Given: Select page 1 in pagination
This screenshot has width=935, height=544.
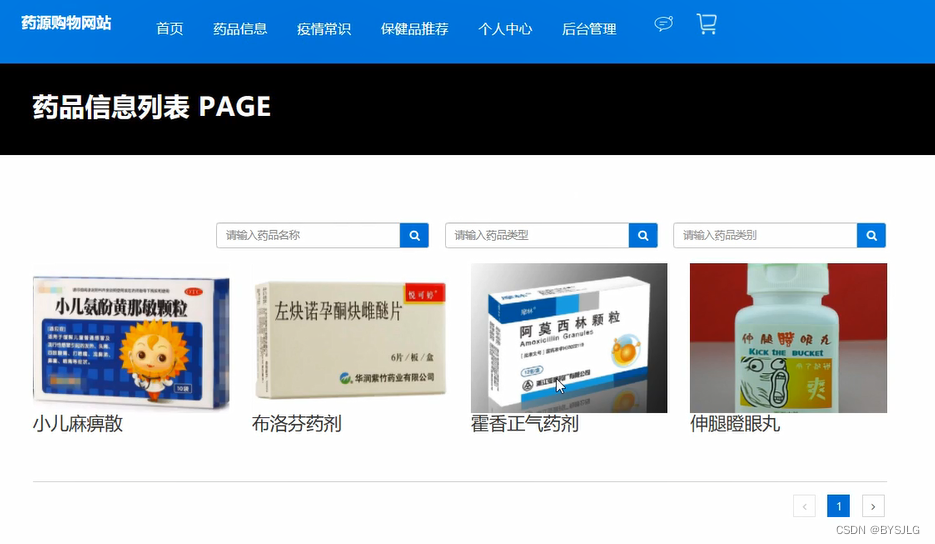Looking at the screenshot, I should point(838,506).
